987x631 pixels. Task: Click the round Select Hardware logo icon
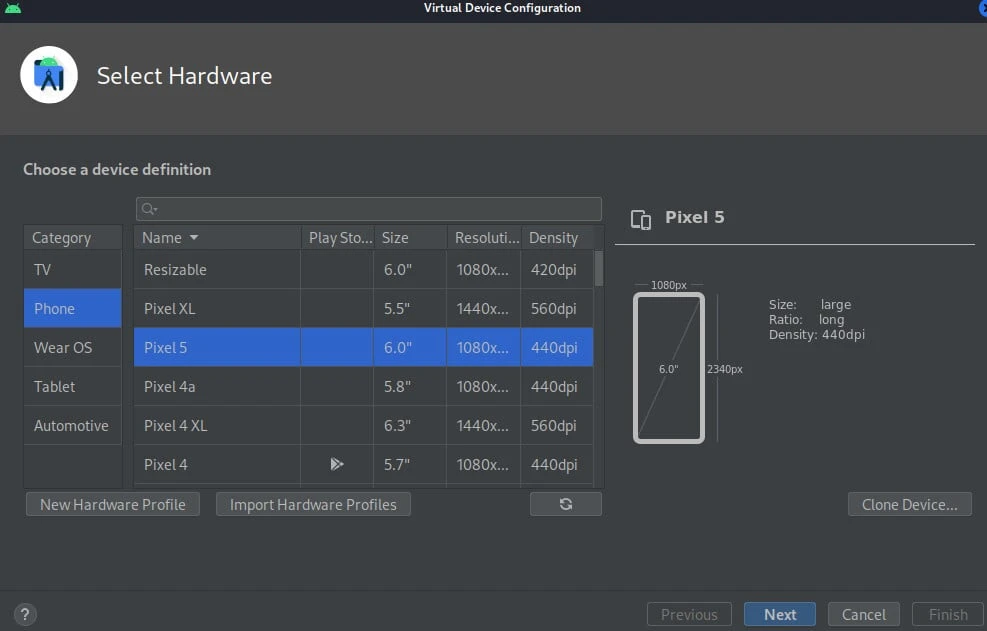pyautogui.click(x=49, y=74)
